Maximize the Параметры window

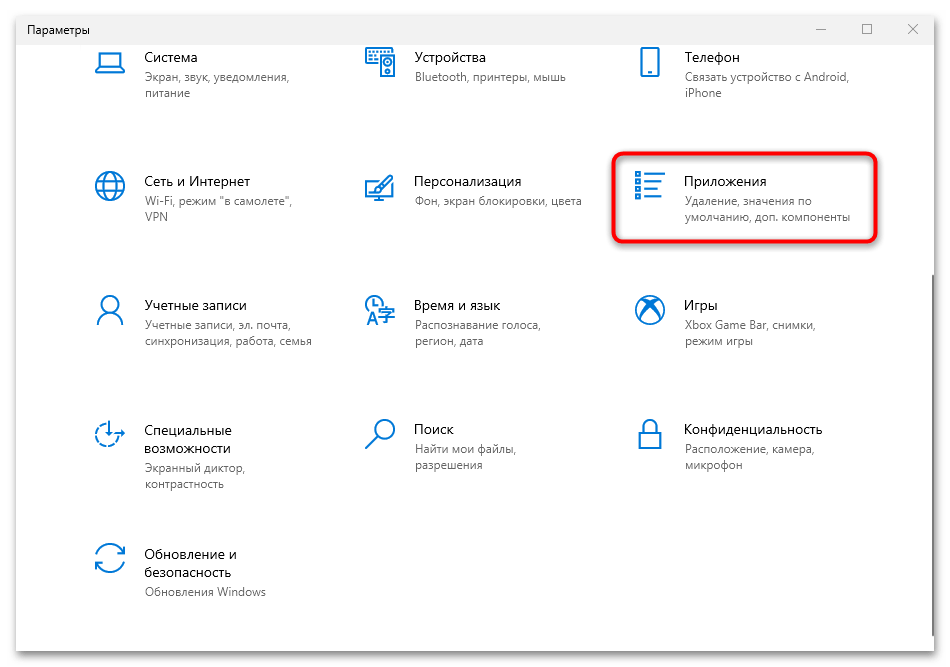coord(867,29)
